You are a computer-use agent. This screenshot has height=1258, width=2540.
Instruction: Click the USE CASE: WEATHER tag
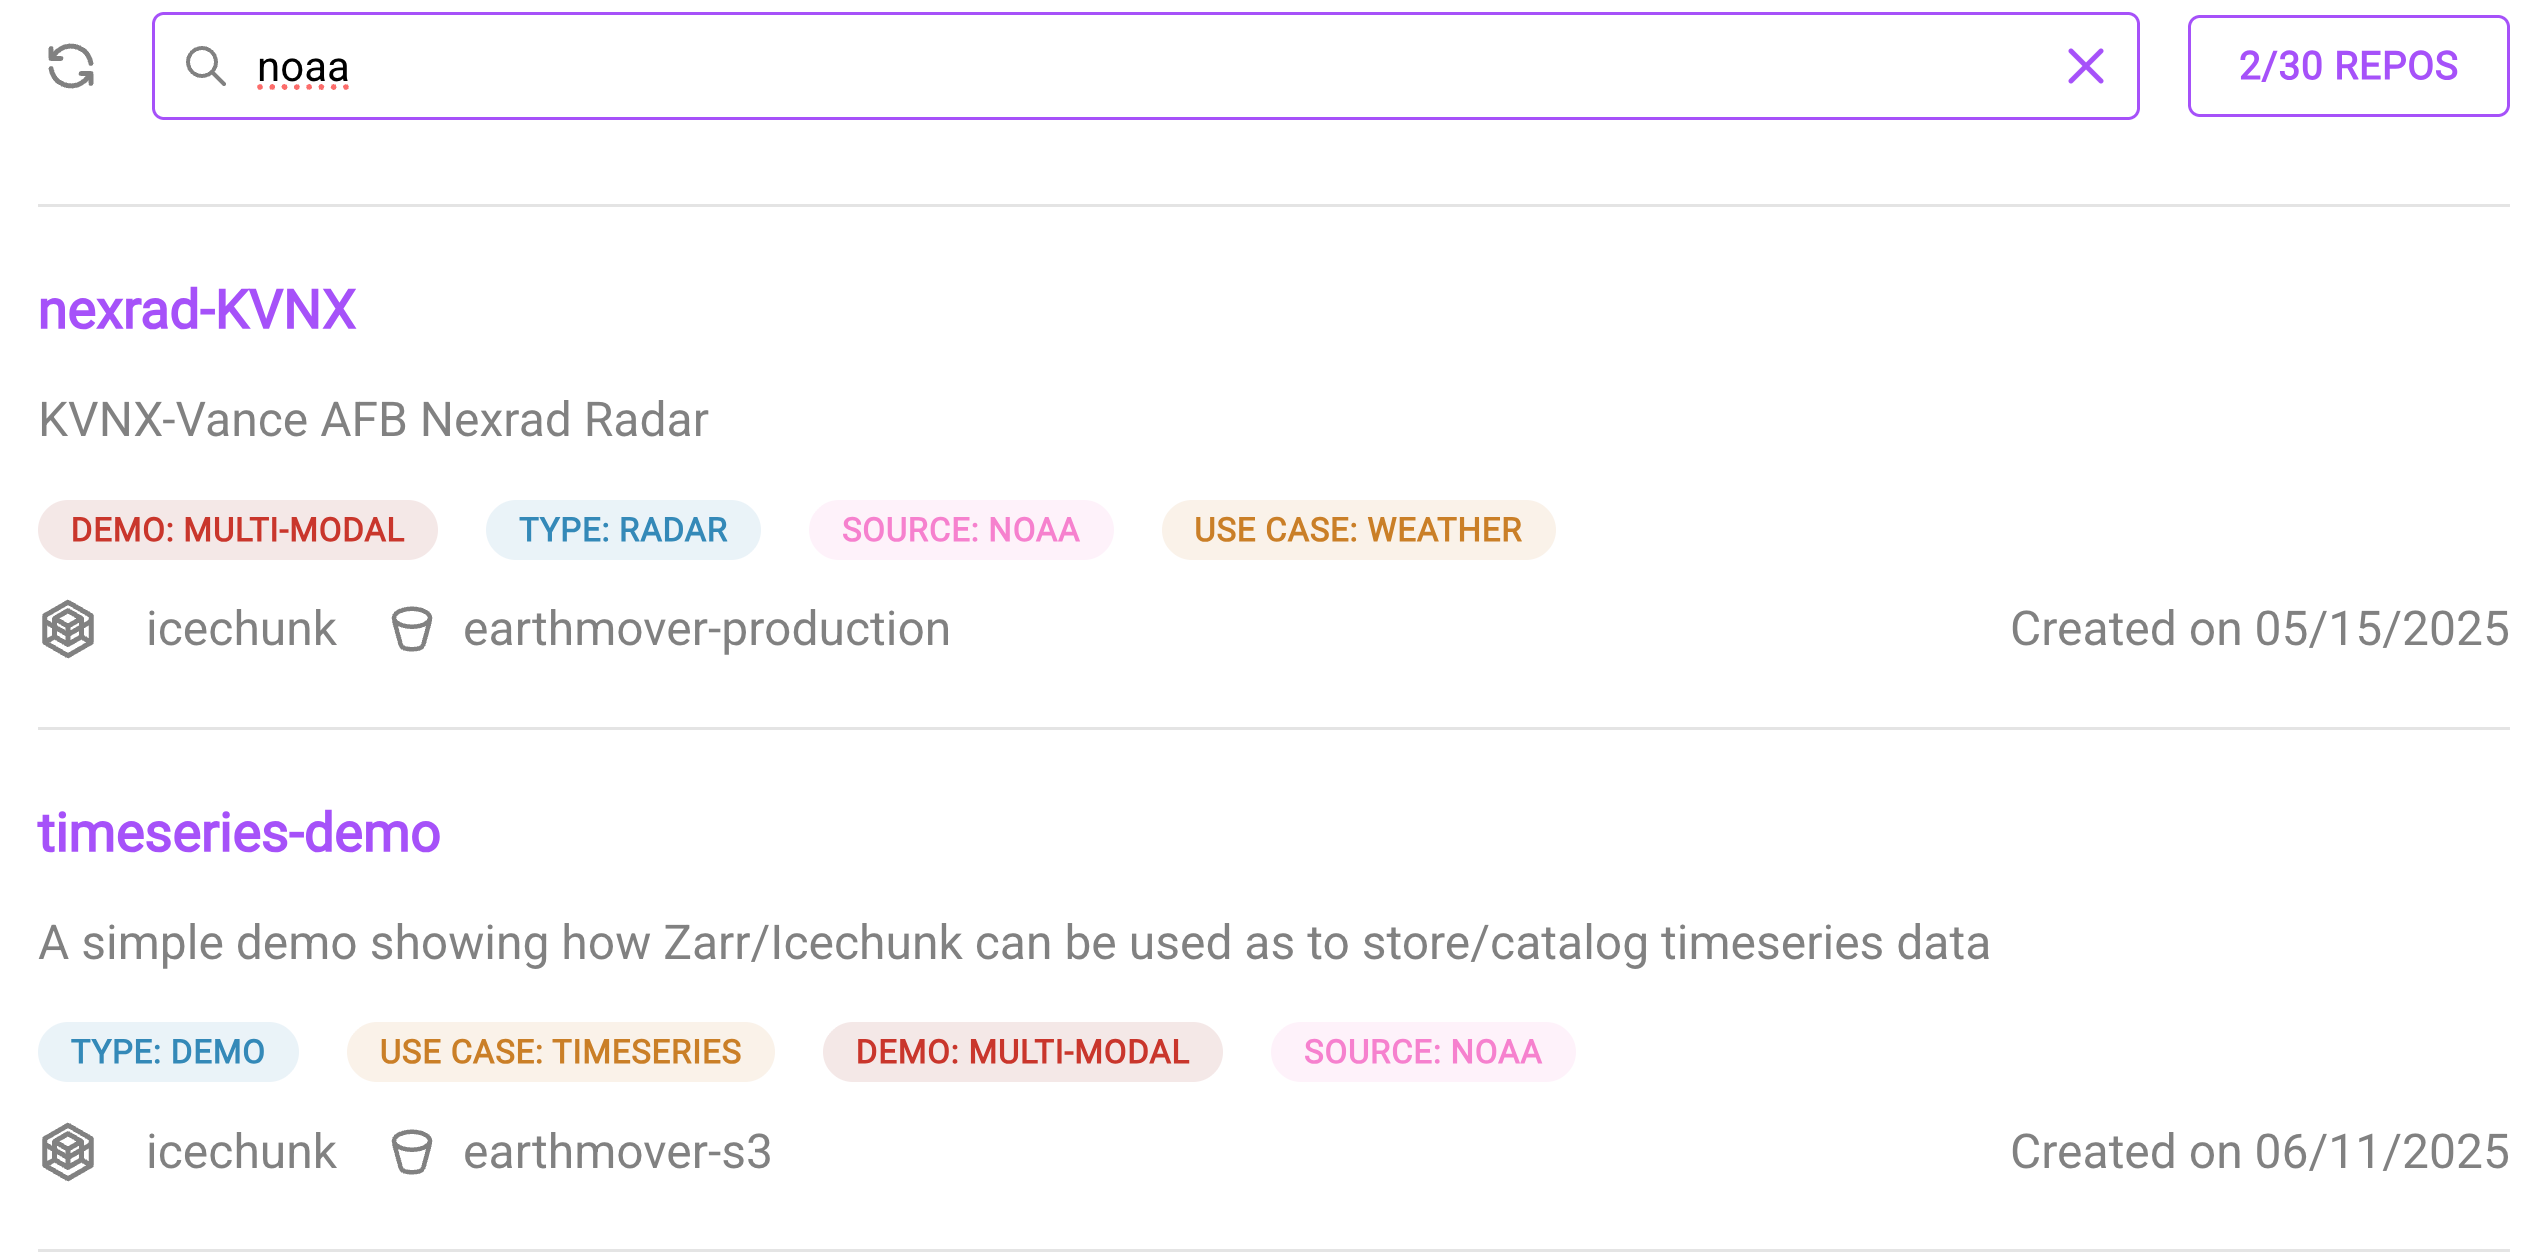[1357, 530]
